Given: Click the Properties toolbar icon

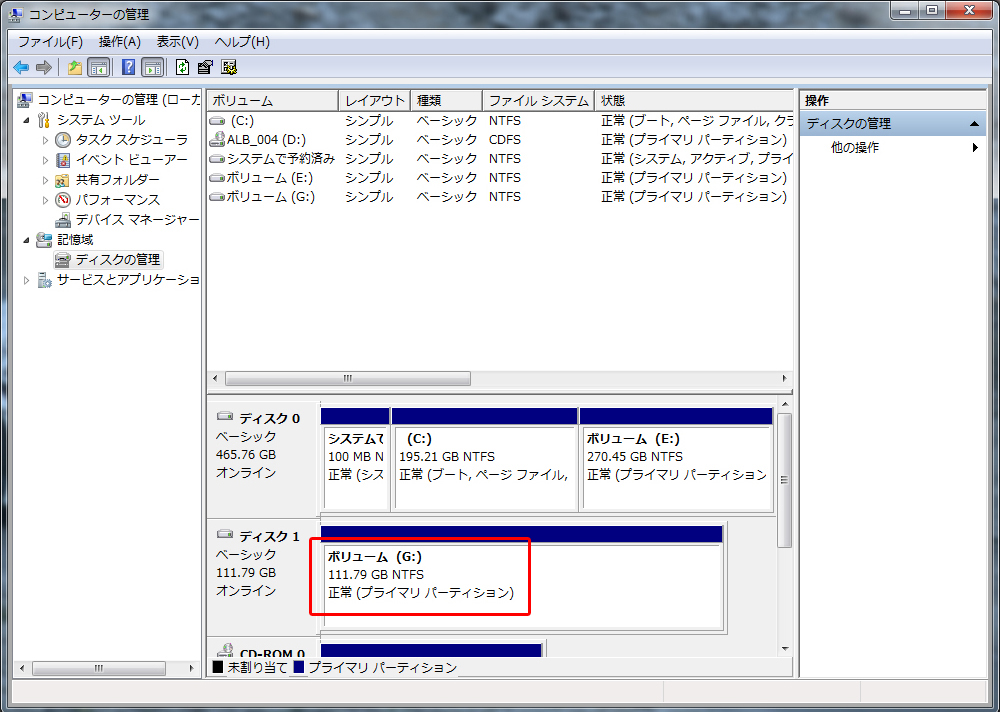Looking at the screenshot, I should tap(205, 67).
